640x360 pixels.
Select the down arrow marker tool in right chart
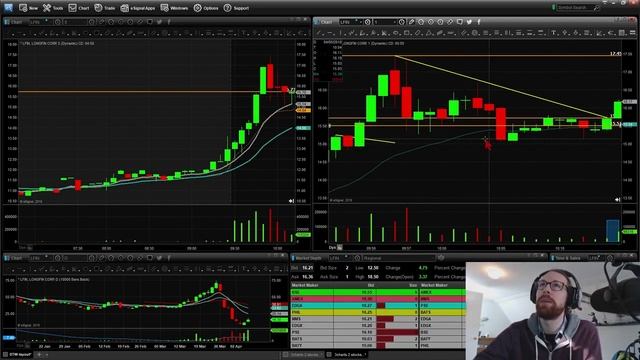pyautogui.click(x=576, y=33)
